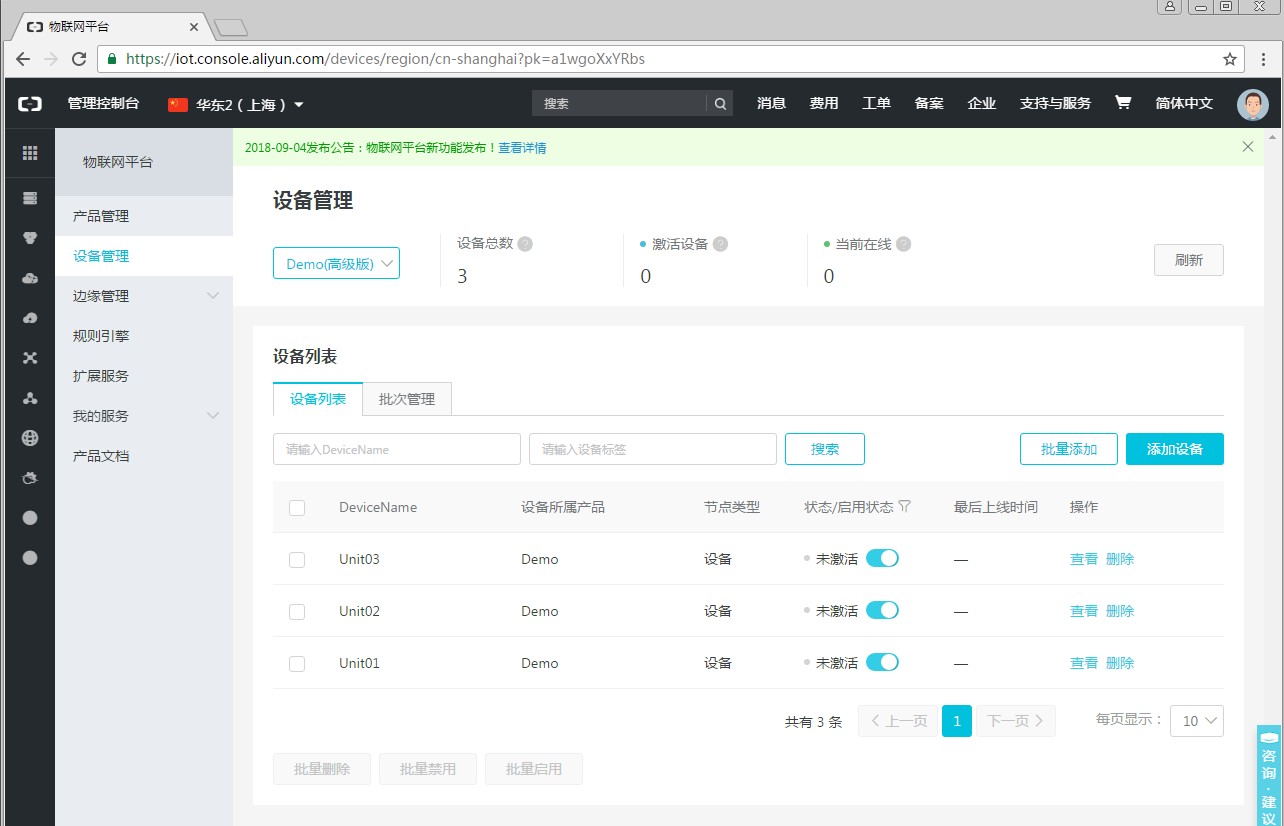1284x826 pixels.
Task: Click help icon next to 当前在线
Action: tap(903, 243)
